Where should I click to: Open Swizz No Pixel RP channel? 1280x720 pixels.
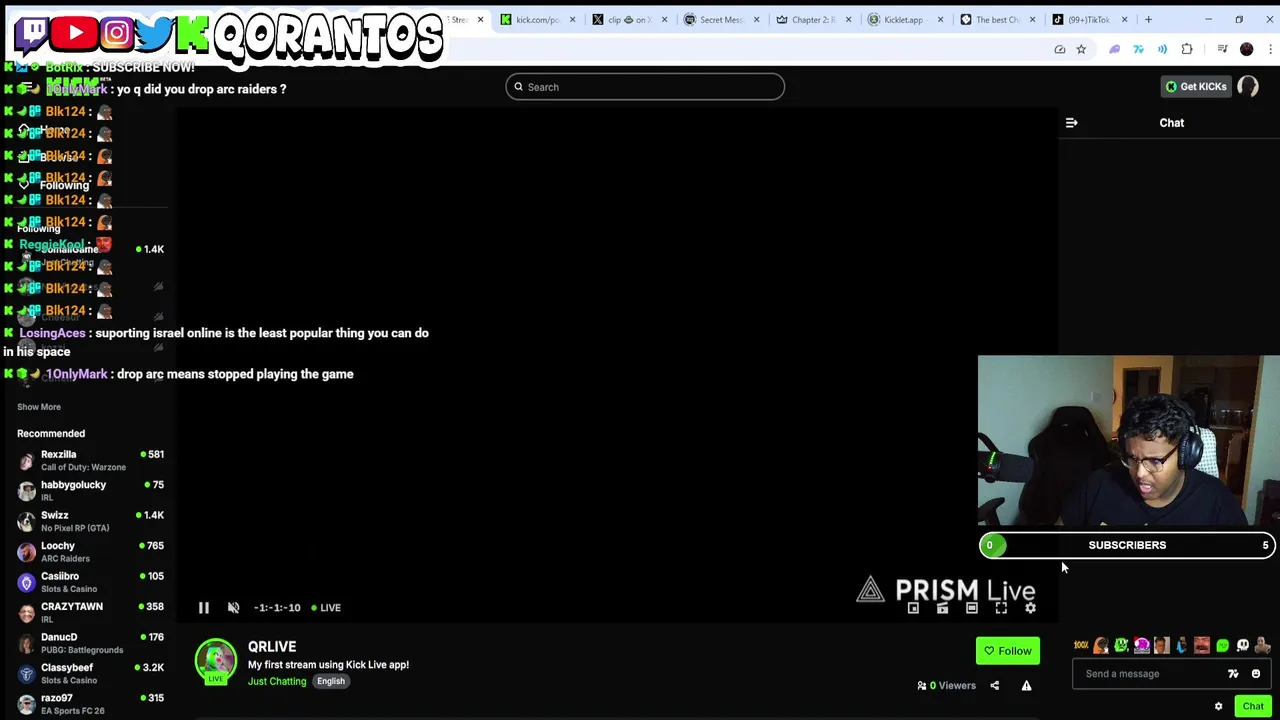point(90,521)
